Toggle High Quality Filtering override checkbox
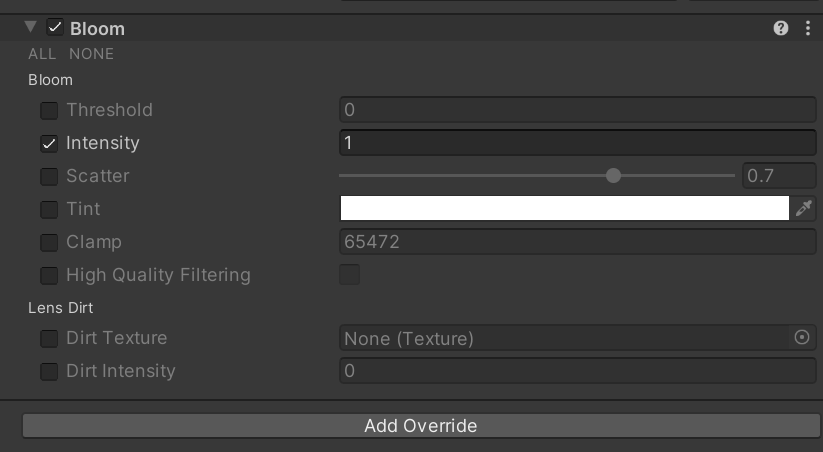Screen dimensions: 823x452 point(49,275)
